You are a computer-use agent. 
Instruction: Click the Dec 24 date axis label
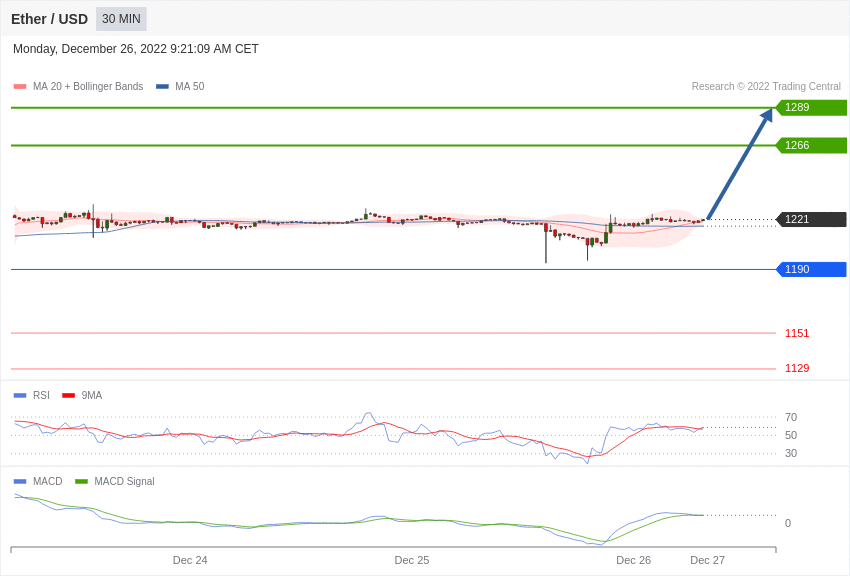click(190, 560)
